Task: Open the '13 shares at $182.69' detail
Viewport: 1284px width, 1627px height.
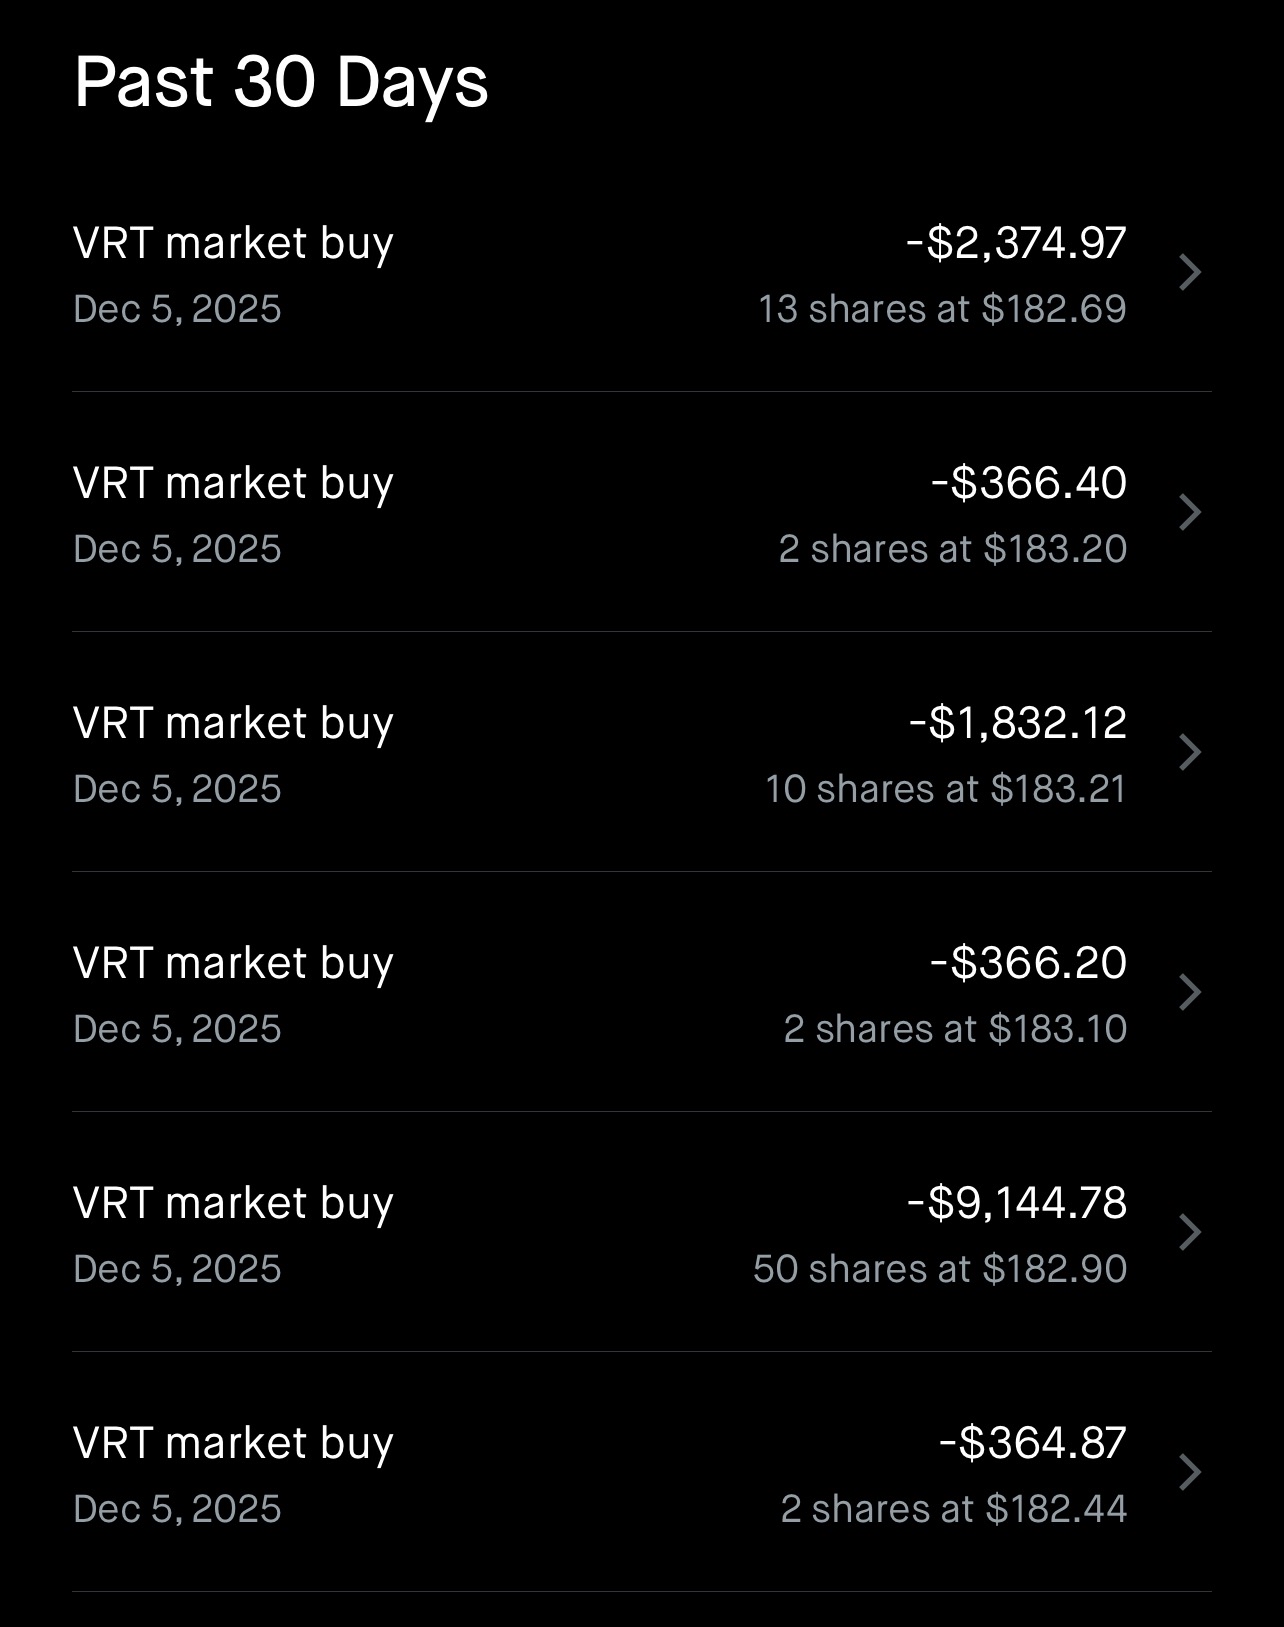Action: [x=942, y=309]
